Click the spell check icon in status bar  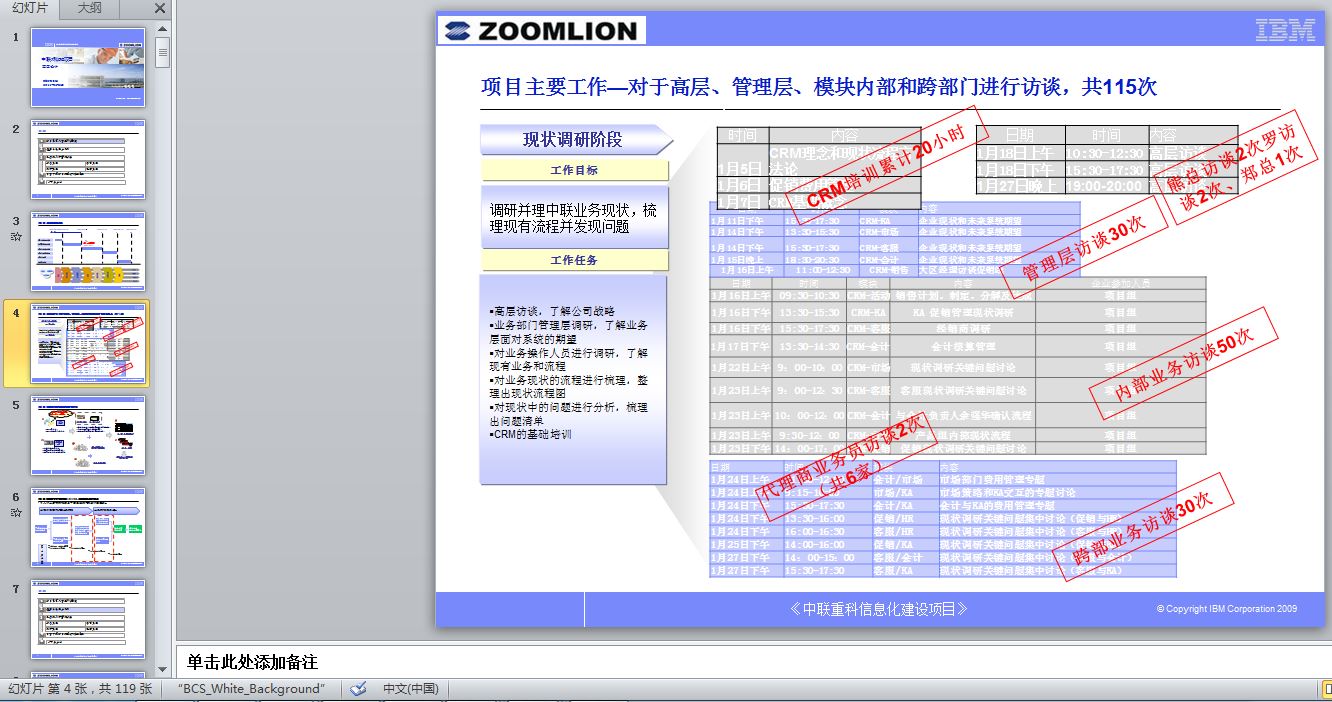pos(358,689)
